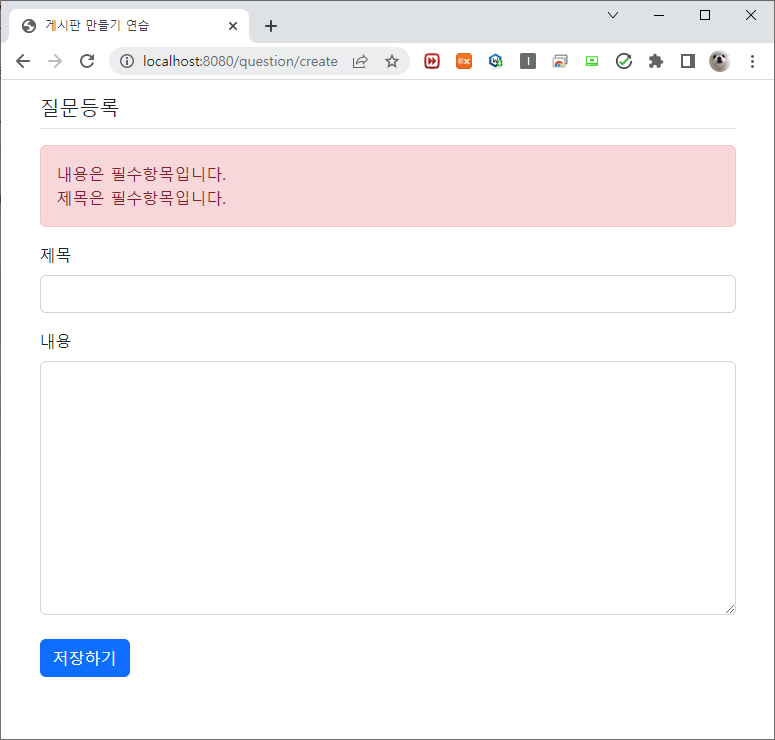Select the 게시판 만들기 연습 tab
Image resolution: width=775 pixels, height=740 pixels.
(x=129, y=26)
